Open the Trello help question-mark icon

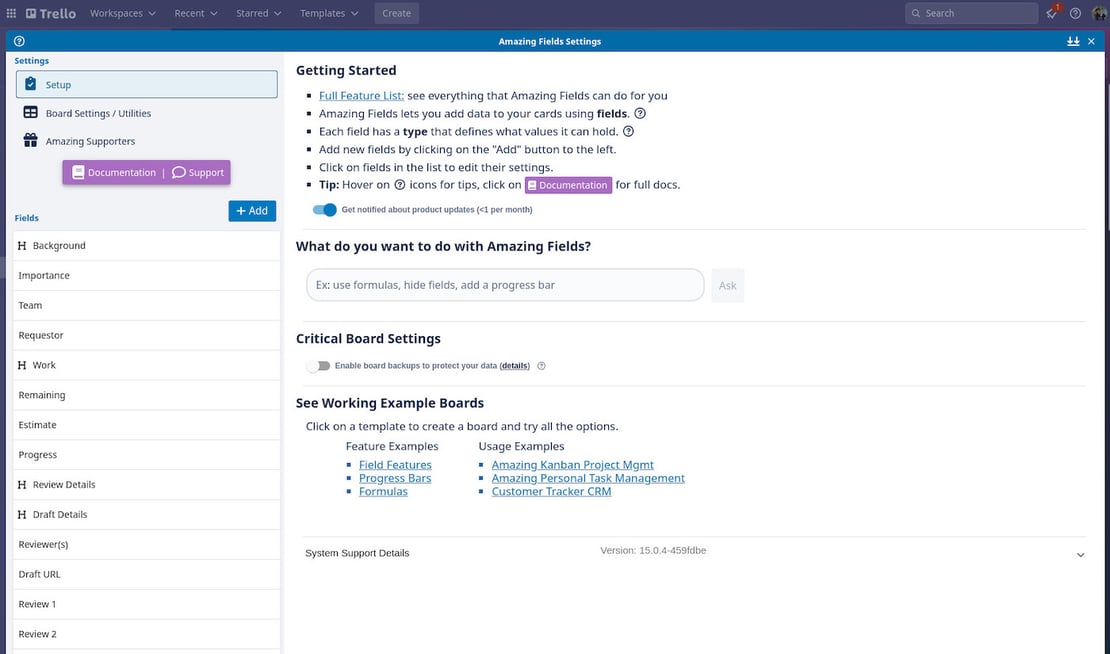[1075, 13]
